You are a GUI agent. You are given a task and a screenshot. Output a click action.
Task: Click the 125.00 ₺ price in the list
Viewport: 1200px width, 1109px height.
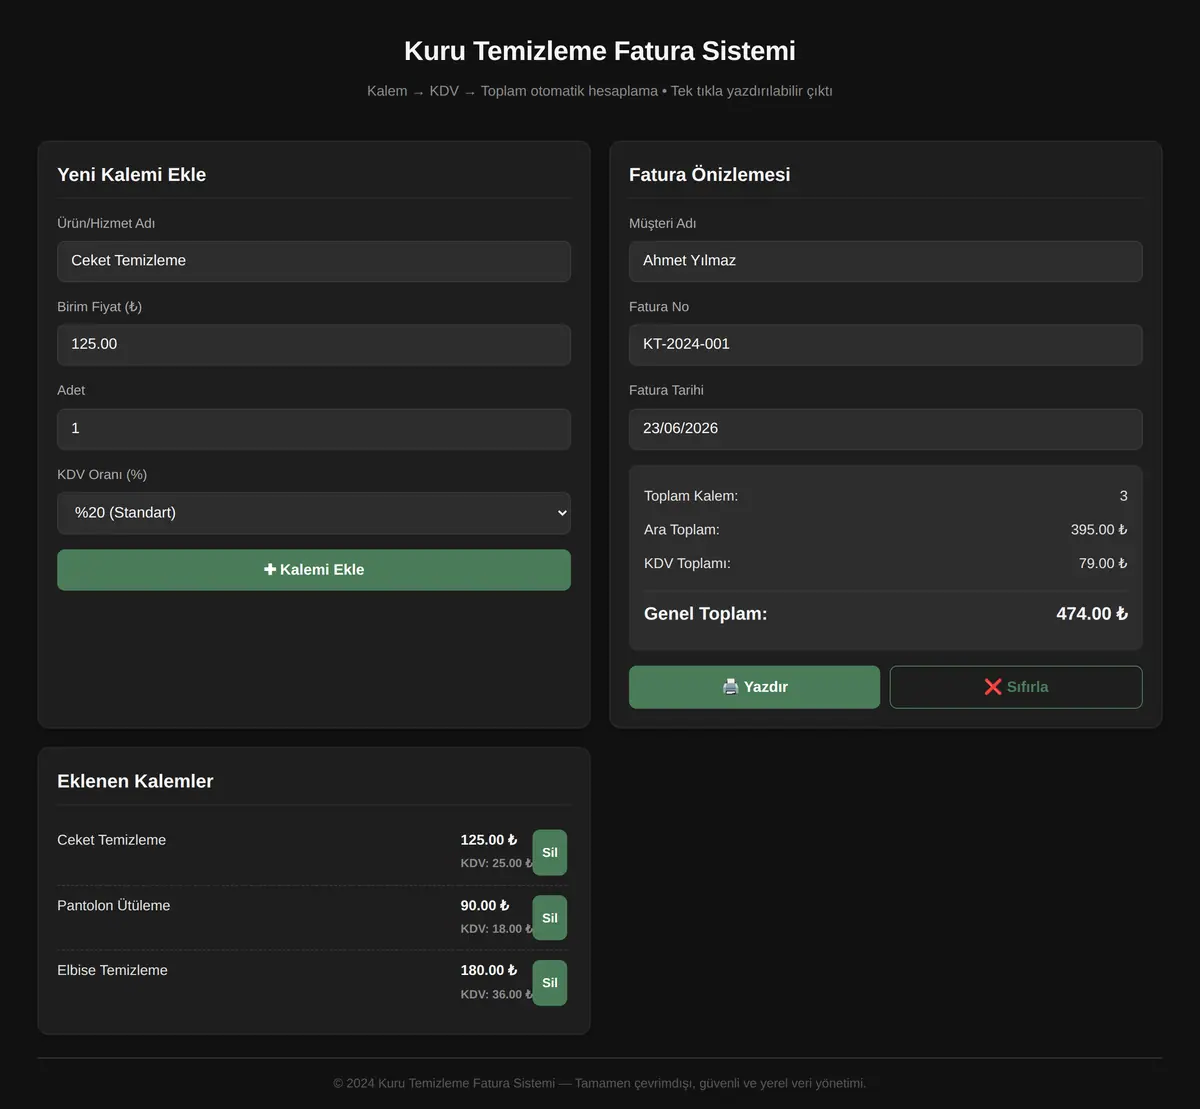point(489,840)
